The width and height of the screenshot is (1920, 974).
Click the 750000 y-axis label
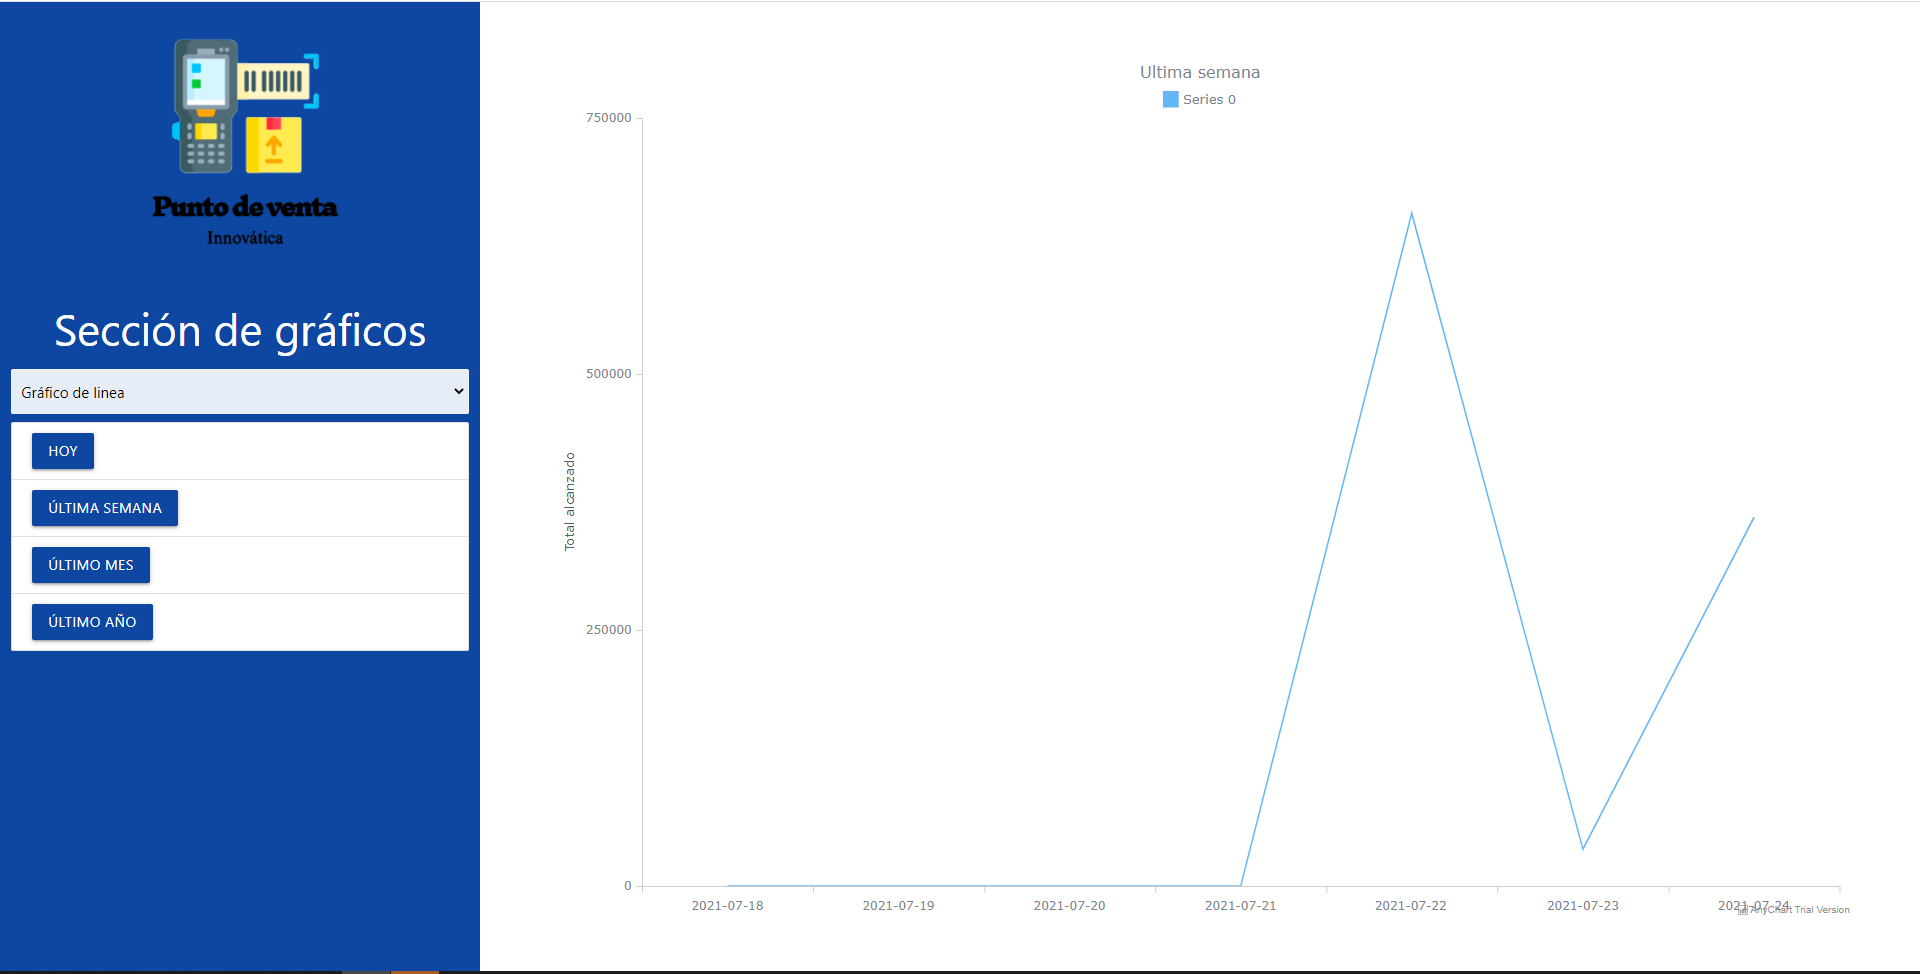[608, 118]
